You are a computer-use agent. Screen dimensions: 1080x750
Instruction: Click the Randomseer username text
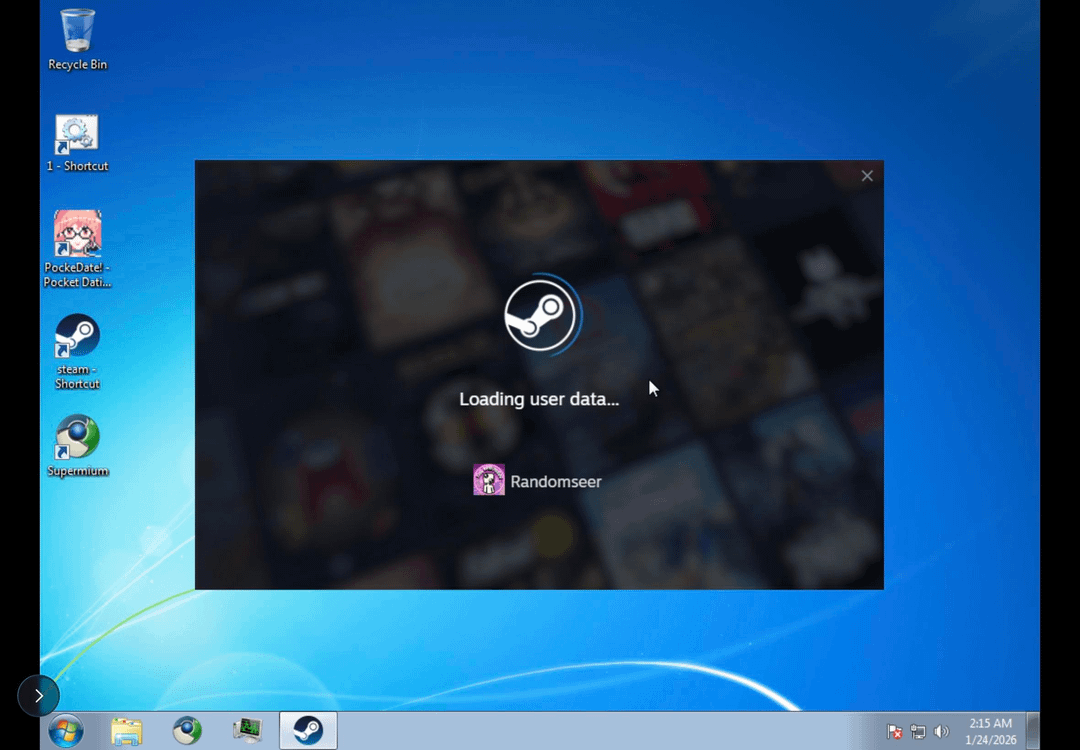click(556, 482)
